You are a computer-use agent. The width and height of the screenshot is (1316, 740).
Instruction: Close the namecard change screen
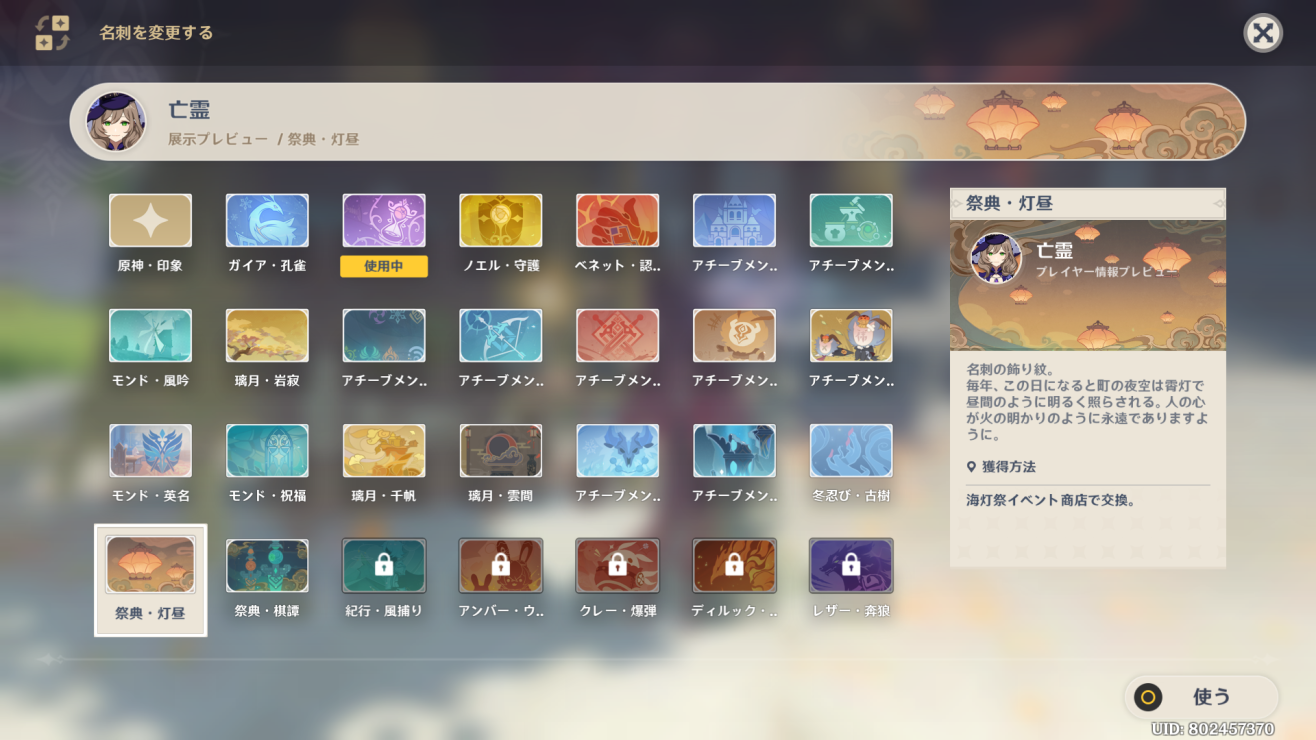click(x=1263, y=33)
